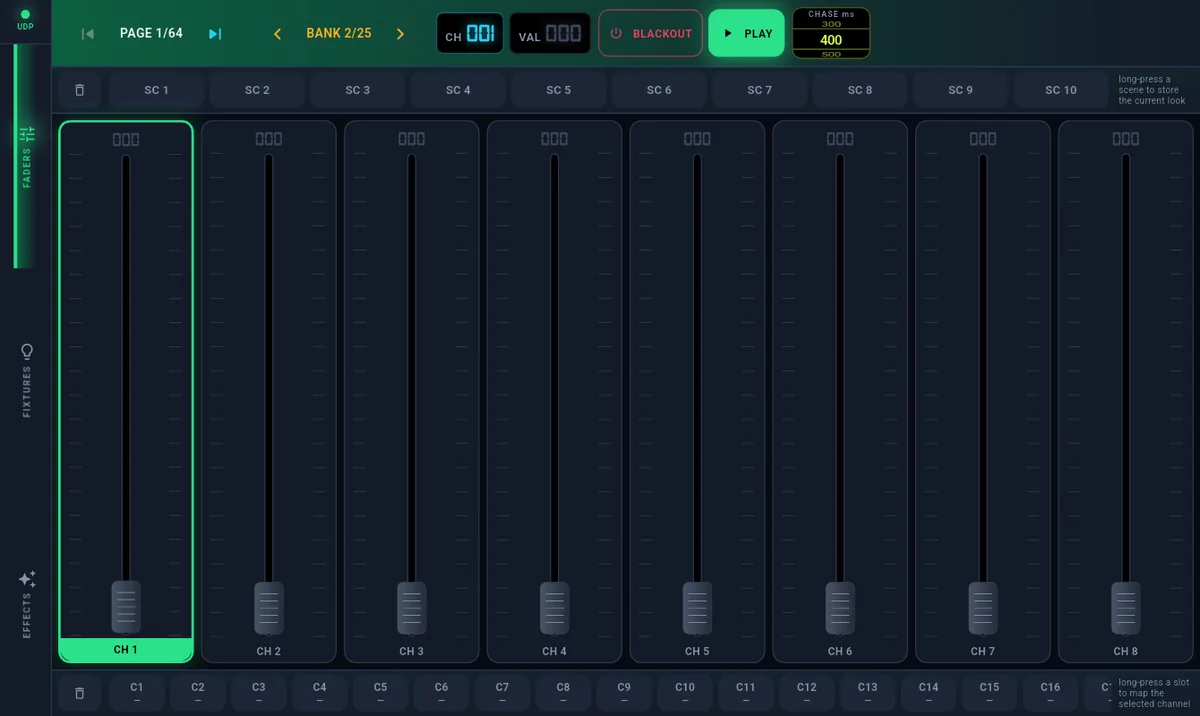Select the CH 6 channel label
The height and width of the screenshot is (716, 1200).
tap(840, 651)
